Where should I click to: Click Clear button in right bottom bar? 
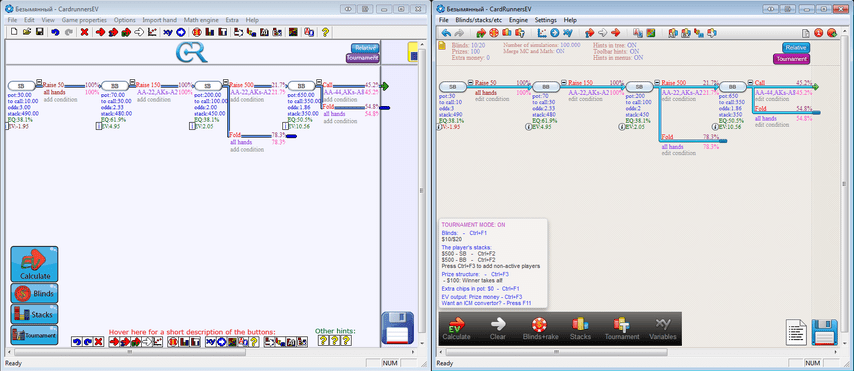pyautogui.click(x=498, y=329)
